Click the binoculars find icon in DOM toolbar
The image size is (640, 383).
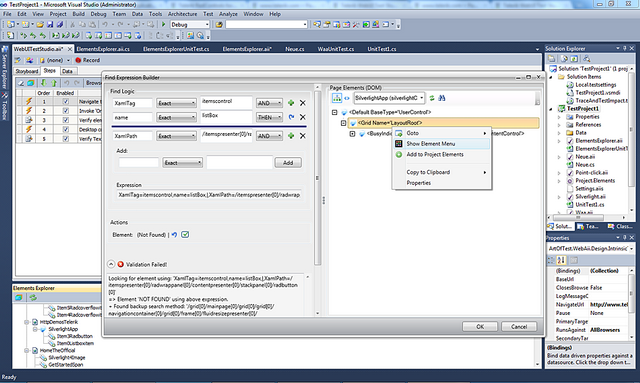442,98
